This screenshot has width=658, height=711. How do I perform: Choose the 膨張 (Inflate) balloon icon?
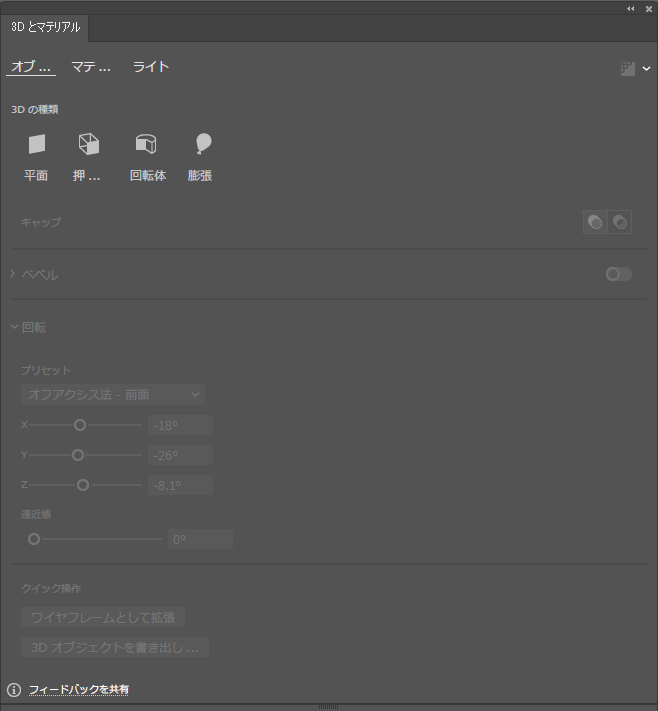(x=202, y=145)
